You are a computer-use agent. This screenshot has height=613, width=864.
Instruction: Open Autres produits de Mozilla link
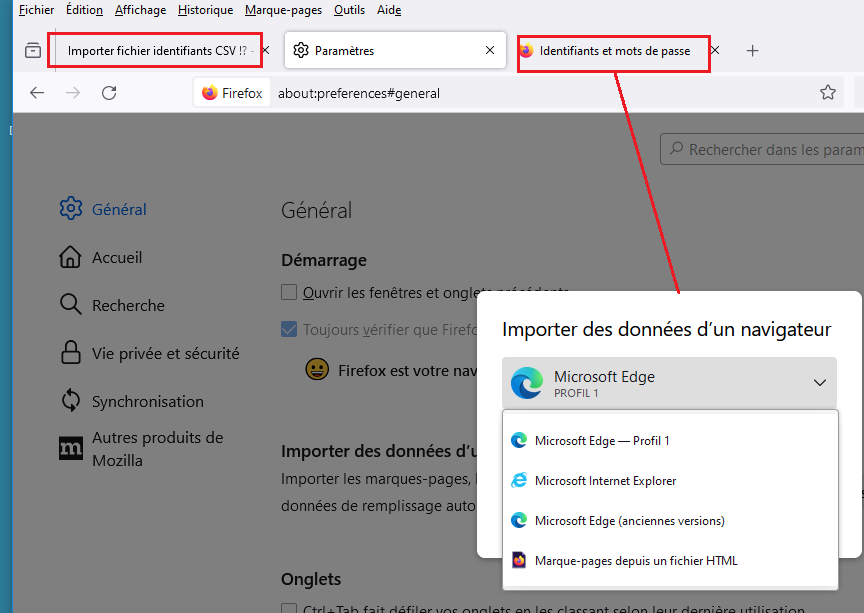(142, 449)
